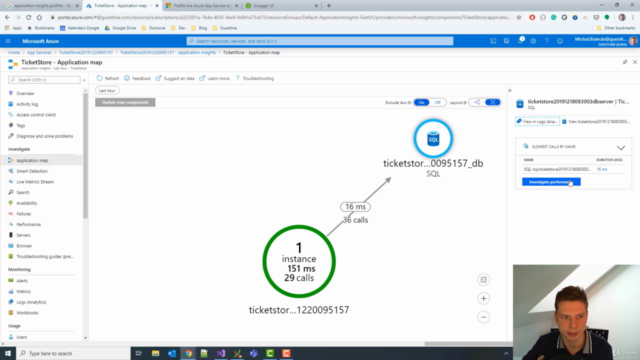The image size is (640, 360).
Task: Open Troubleshooting guides (preview)
Action: pos(44,256)
